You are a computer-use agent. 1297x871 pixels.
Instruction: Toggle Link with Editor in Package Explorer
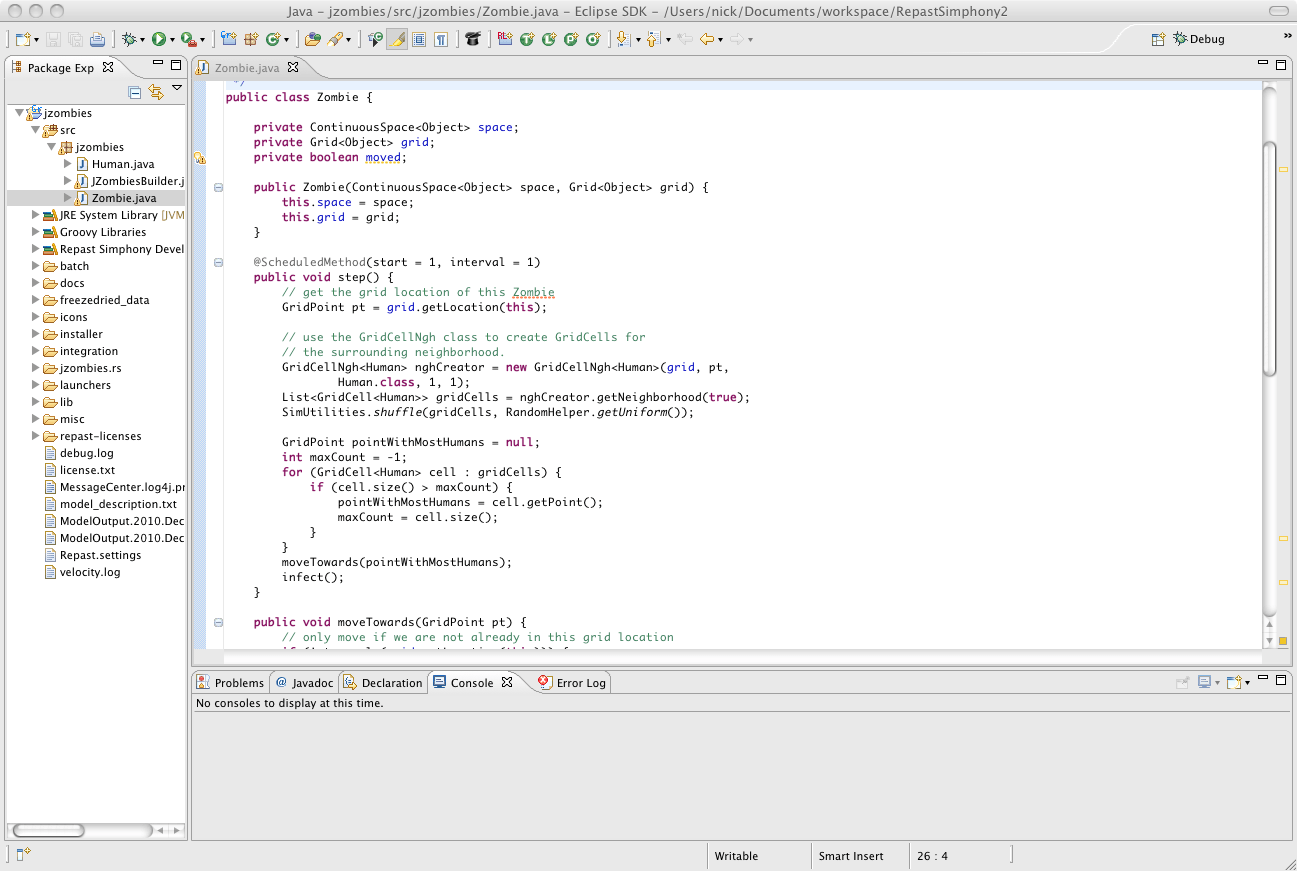pos(155,92)
